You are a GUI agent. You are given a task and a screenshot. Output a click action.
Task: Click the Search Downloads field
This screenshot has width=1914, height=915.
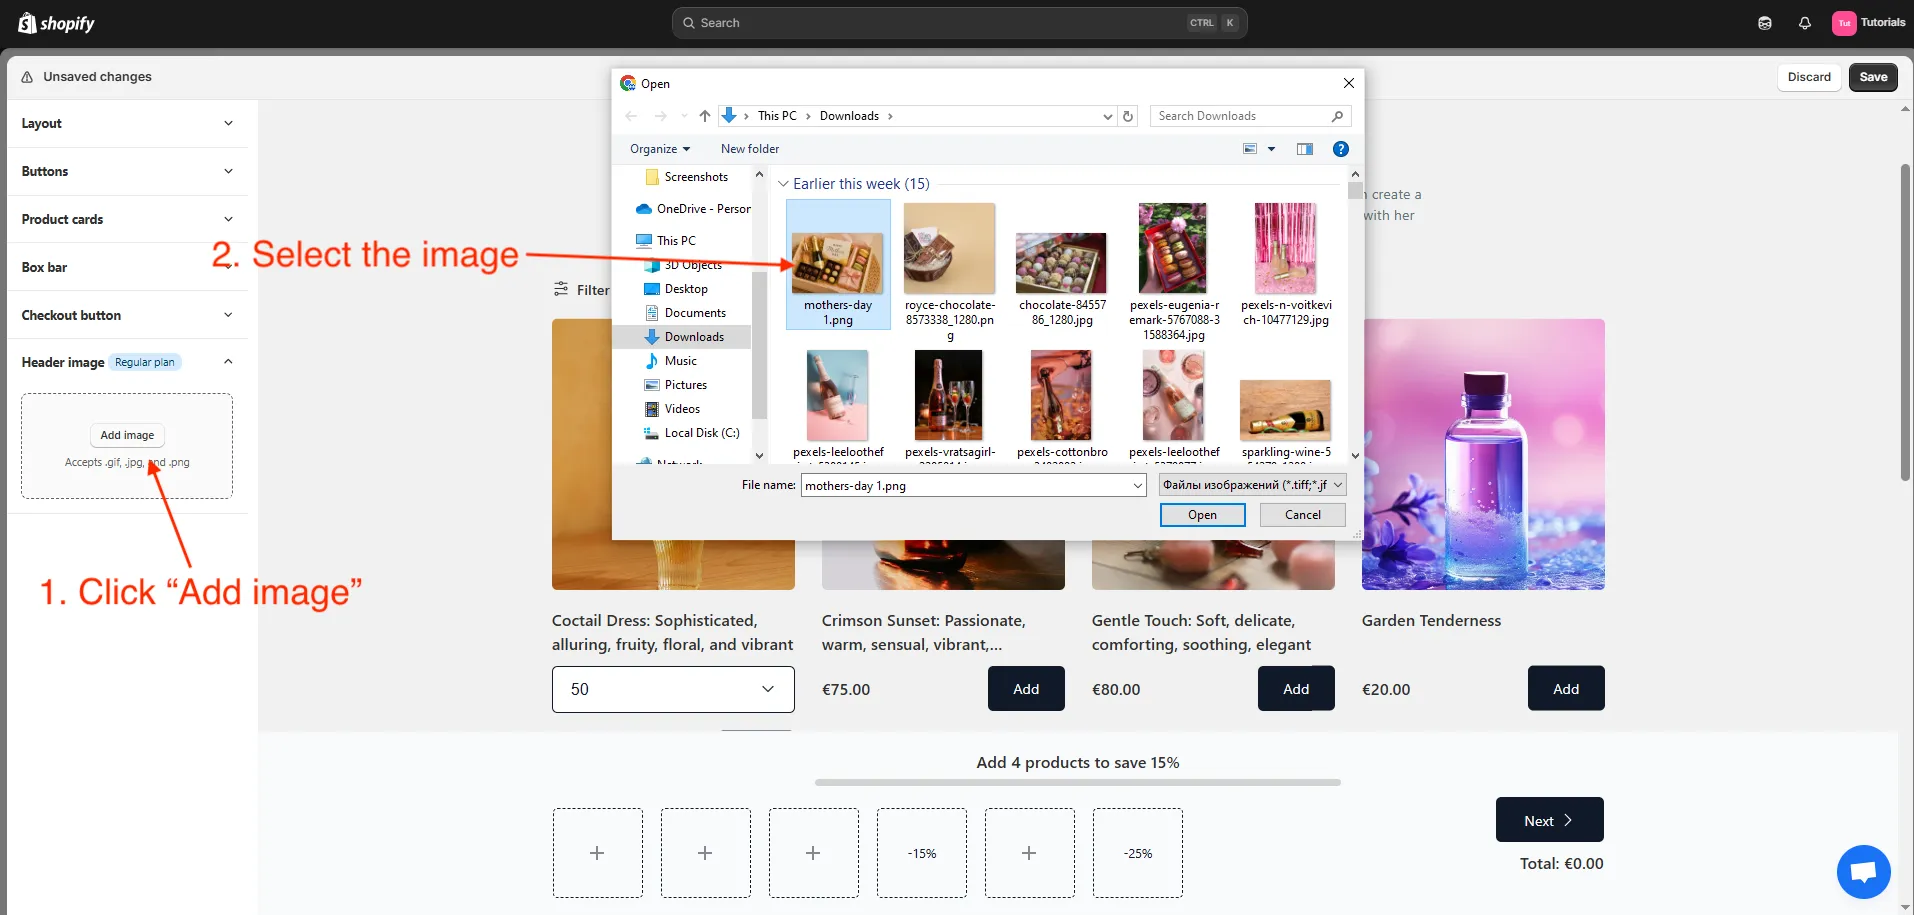1240,116
